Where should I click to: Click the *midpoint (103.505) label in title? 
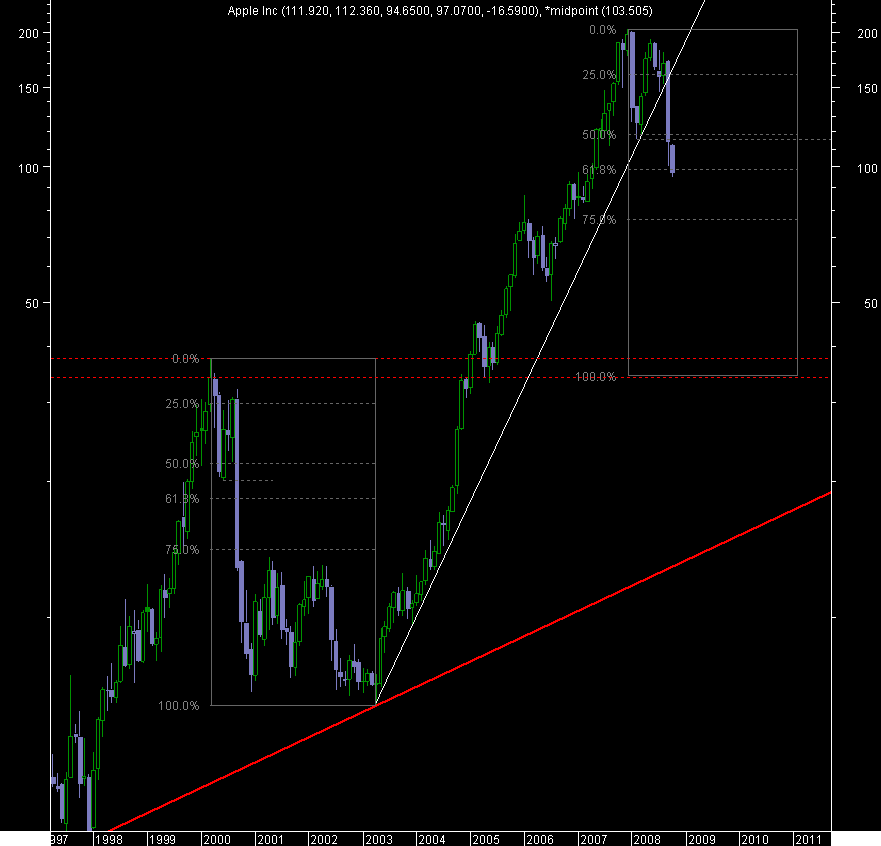click(598, 11)
